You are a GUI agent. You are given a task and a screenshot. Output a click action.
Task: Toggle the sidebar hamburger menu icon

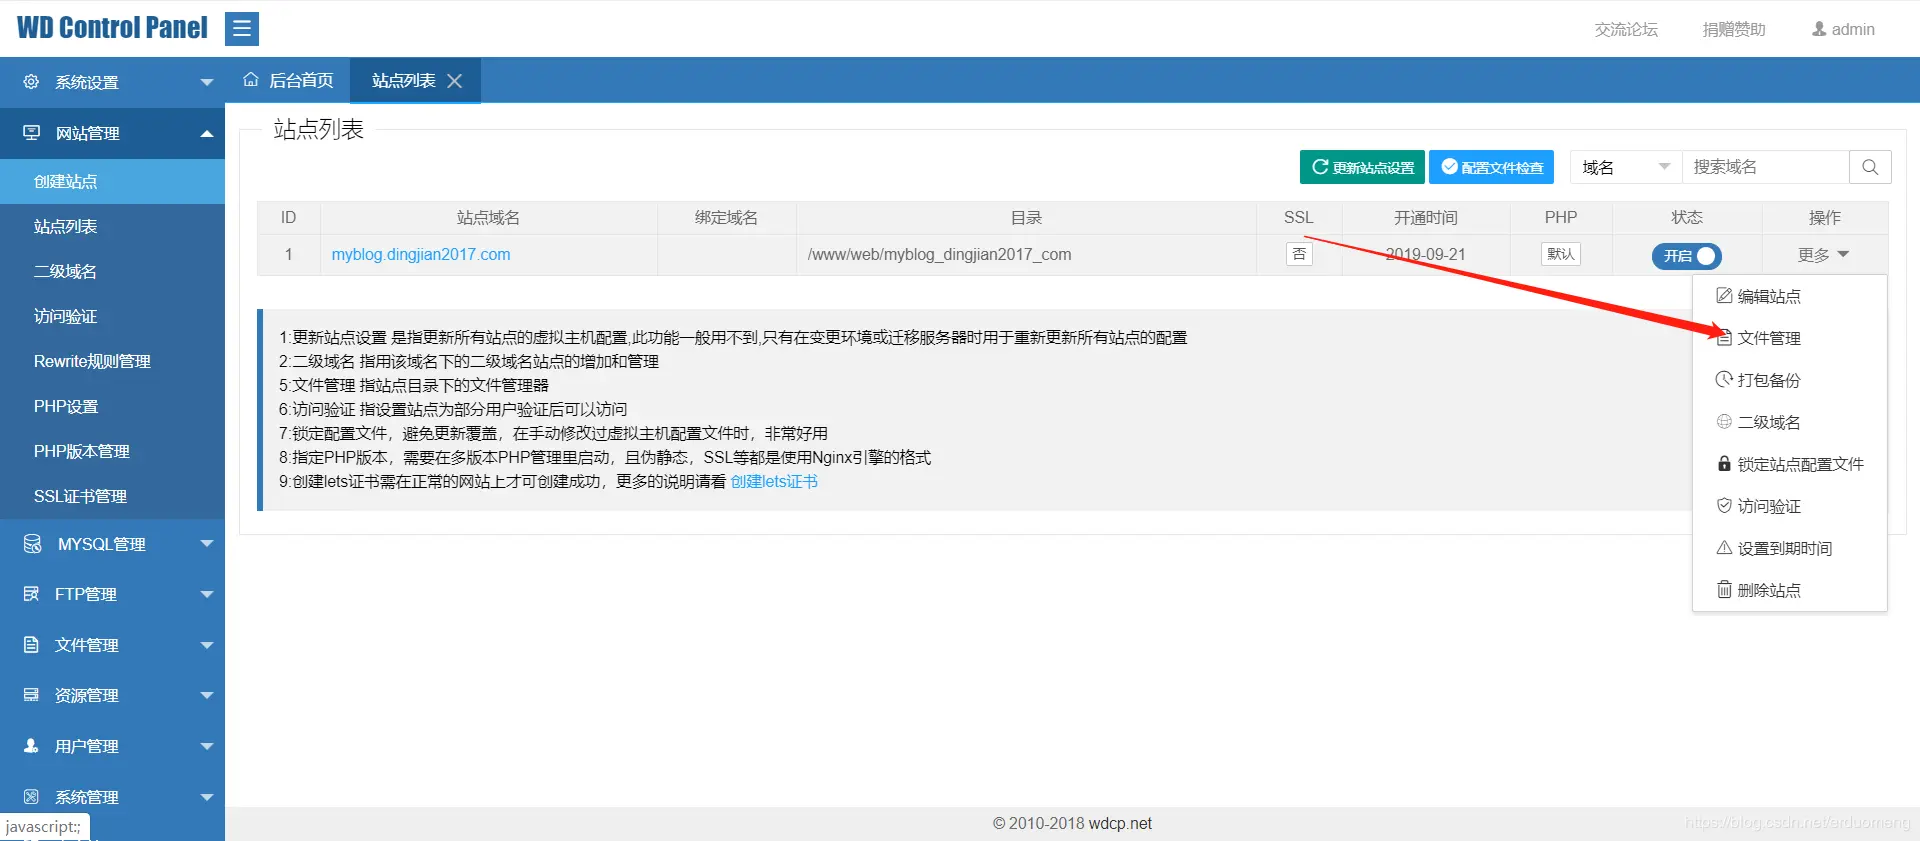pyautogui.click(x=242, y=29)
